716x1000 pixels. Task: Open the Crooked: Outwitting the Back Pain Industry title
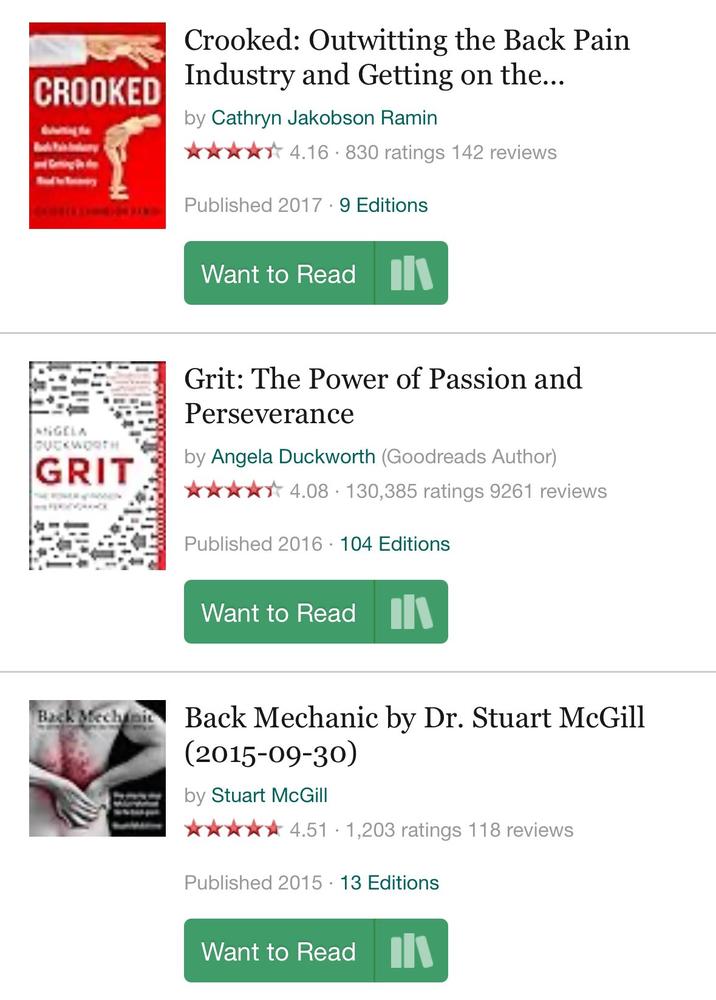point(405,57)
